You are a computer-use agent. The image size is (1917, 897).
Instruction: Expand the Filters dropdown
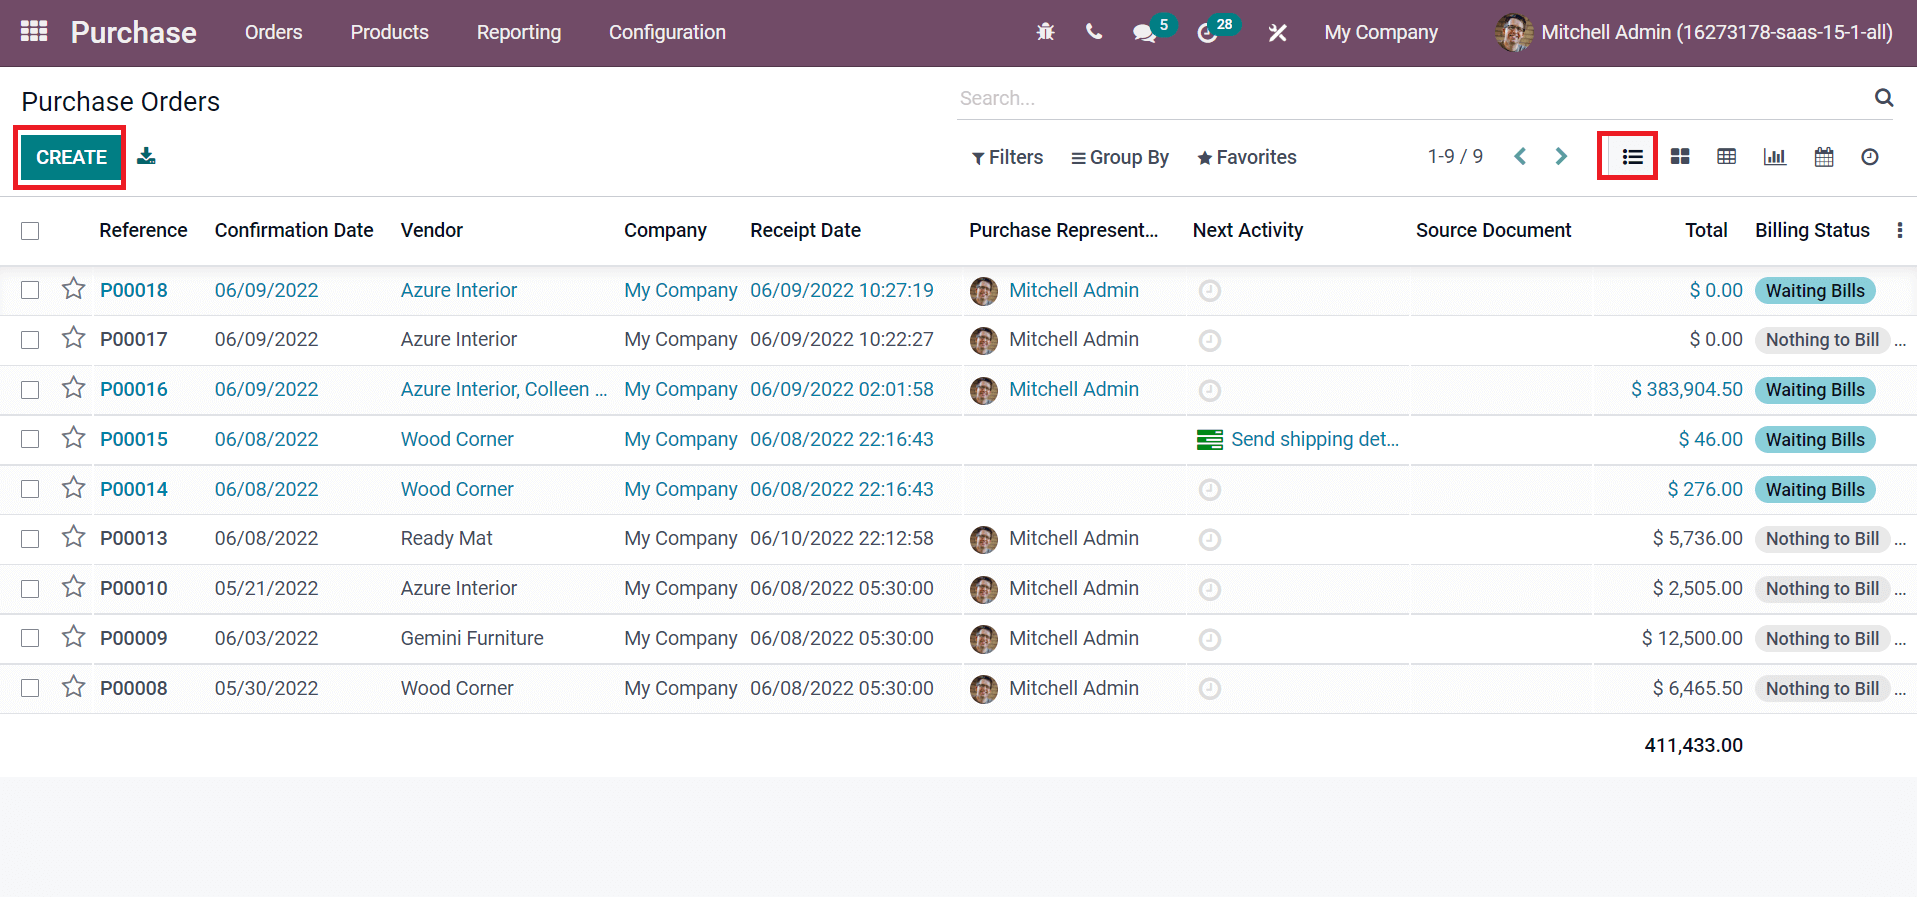tap(1007, 157)
